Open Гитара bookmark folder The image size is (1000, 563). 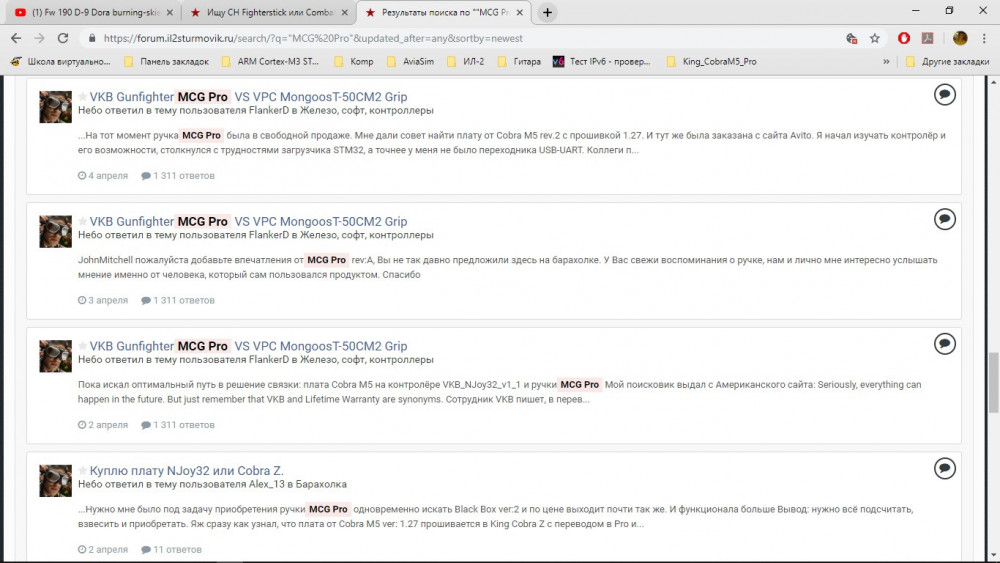click(x=519, y=62)
